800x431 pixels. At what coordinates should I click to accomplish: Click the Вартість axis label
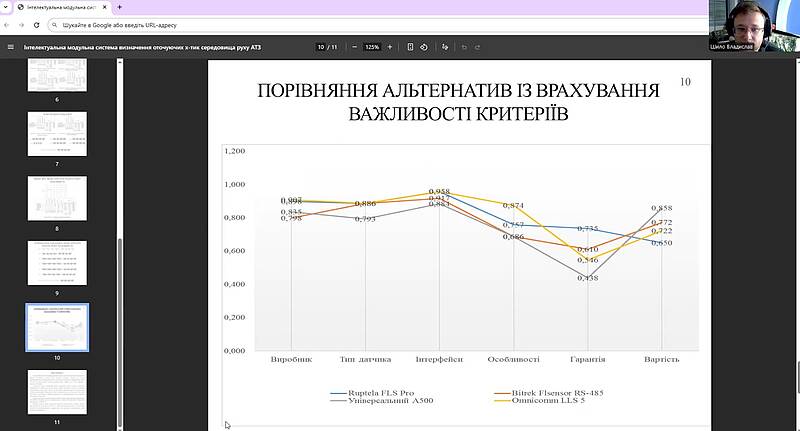tap(662, 360)
